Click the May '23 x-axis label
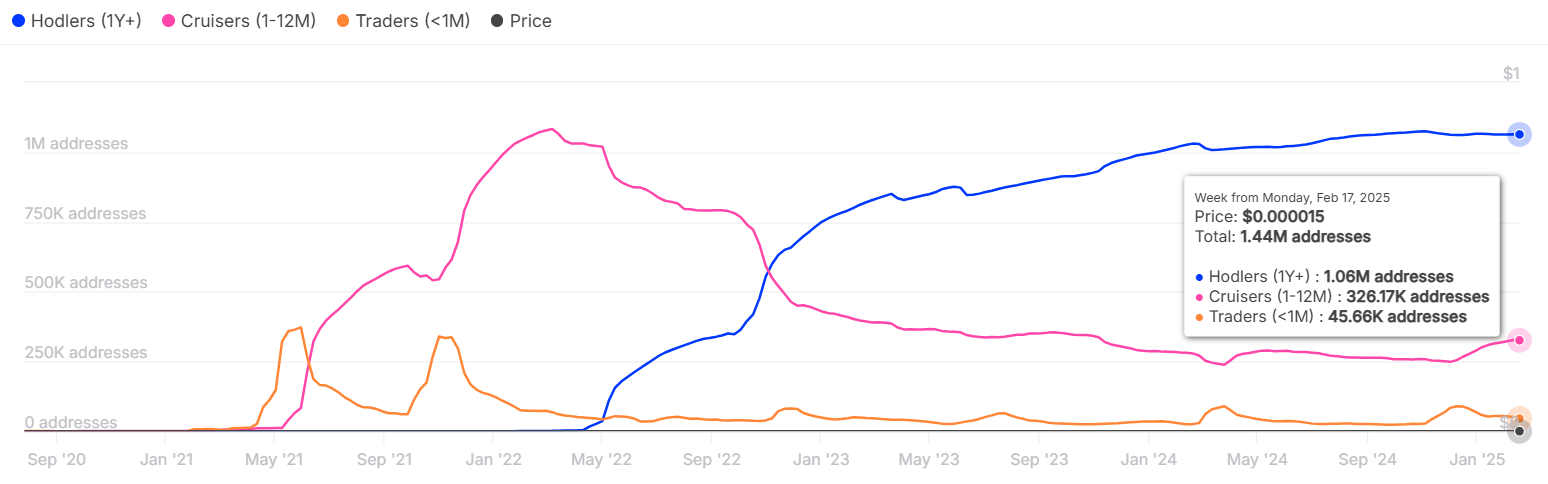This screenshot has height=484, width=1548. 930,460
